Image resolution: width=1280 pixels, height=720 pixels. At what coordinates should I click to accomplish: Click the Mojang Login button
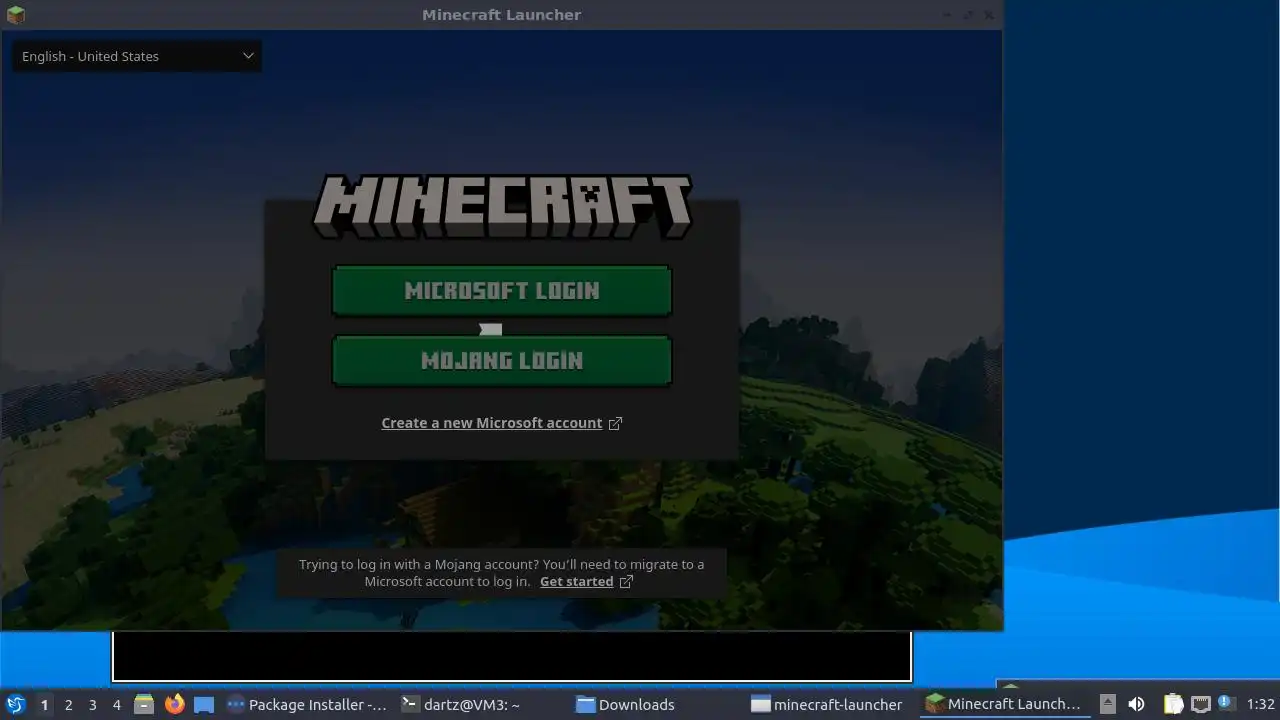[501, 361]
